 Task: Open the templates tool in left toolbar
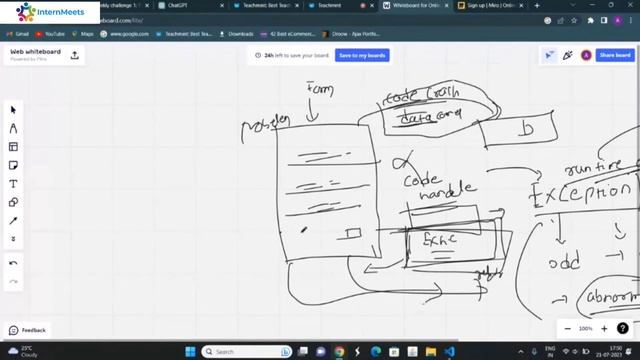click(x=13, y=147)
